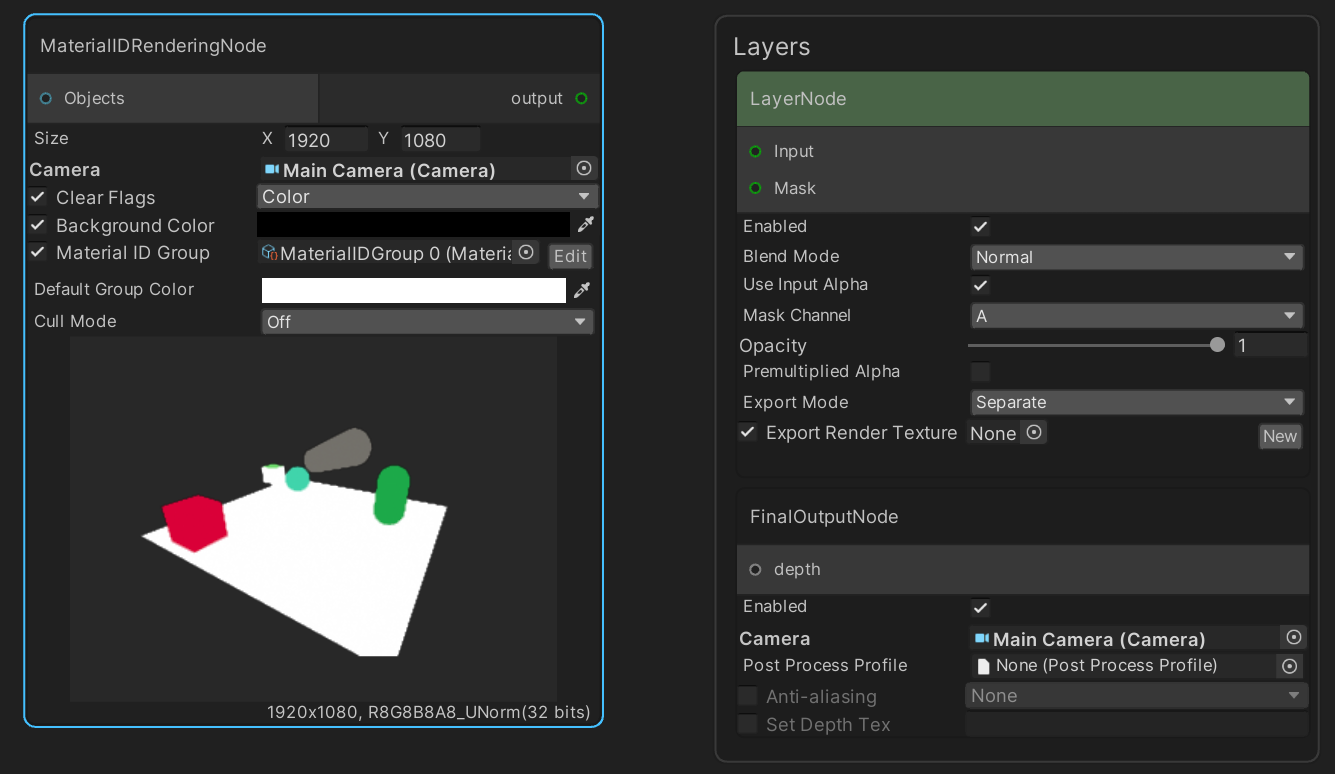Viewport: 1335px width, 774px height.
Task: Click the eyedropper beside Background Color
Action: (x=585, y=225)
